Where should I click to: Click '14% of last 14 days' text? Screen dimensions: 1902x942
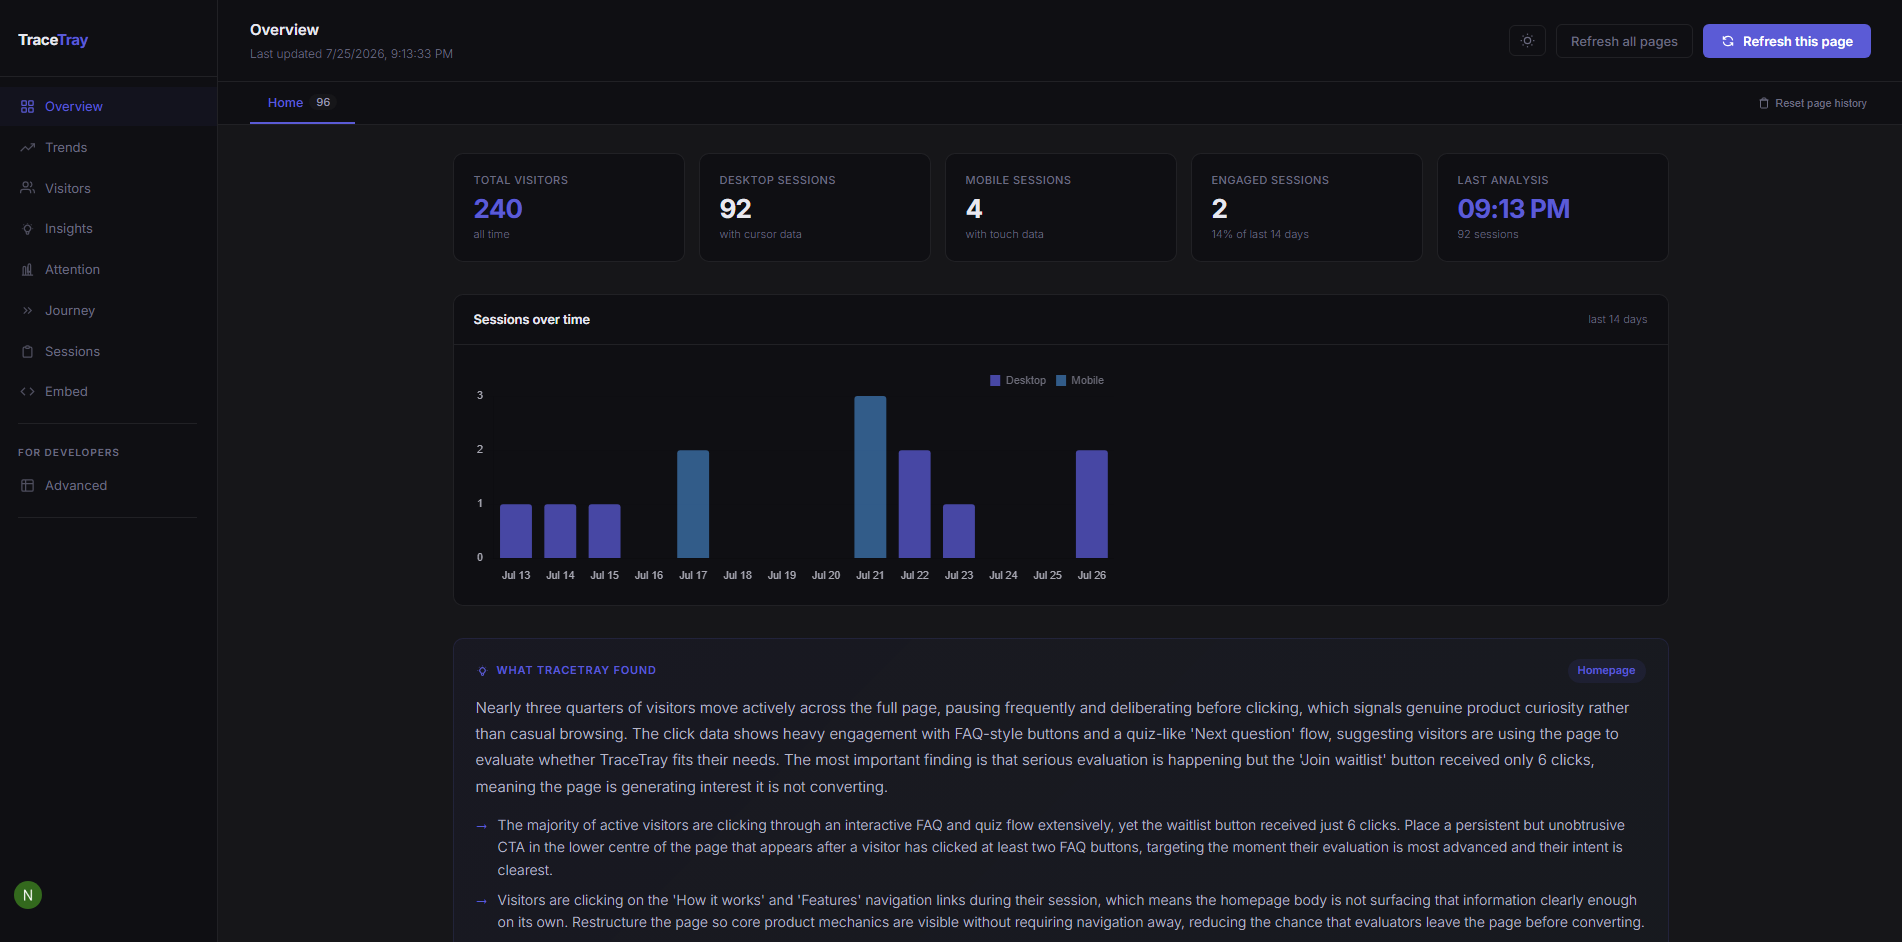pyautogui.click(x=1260, y=235)
